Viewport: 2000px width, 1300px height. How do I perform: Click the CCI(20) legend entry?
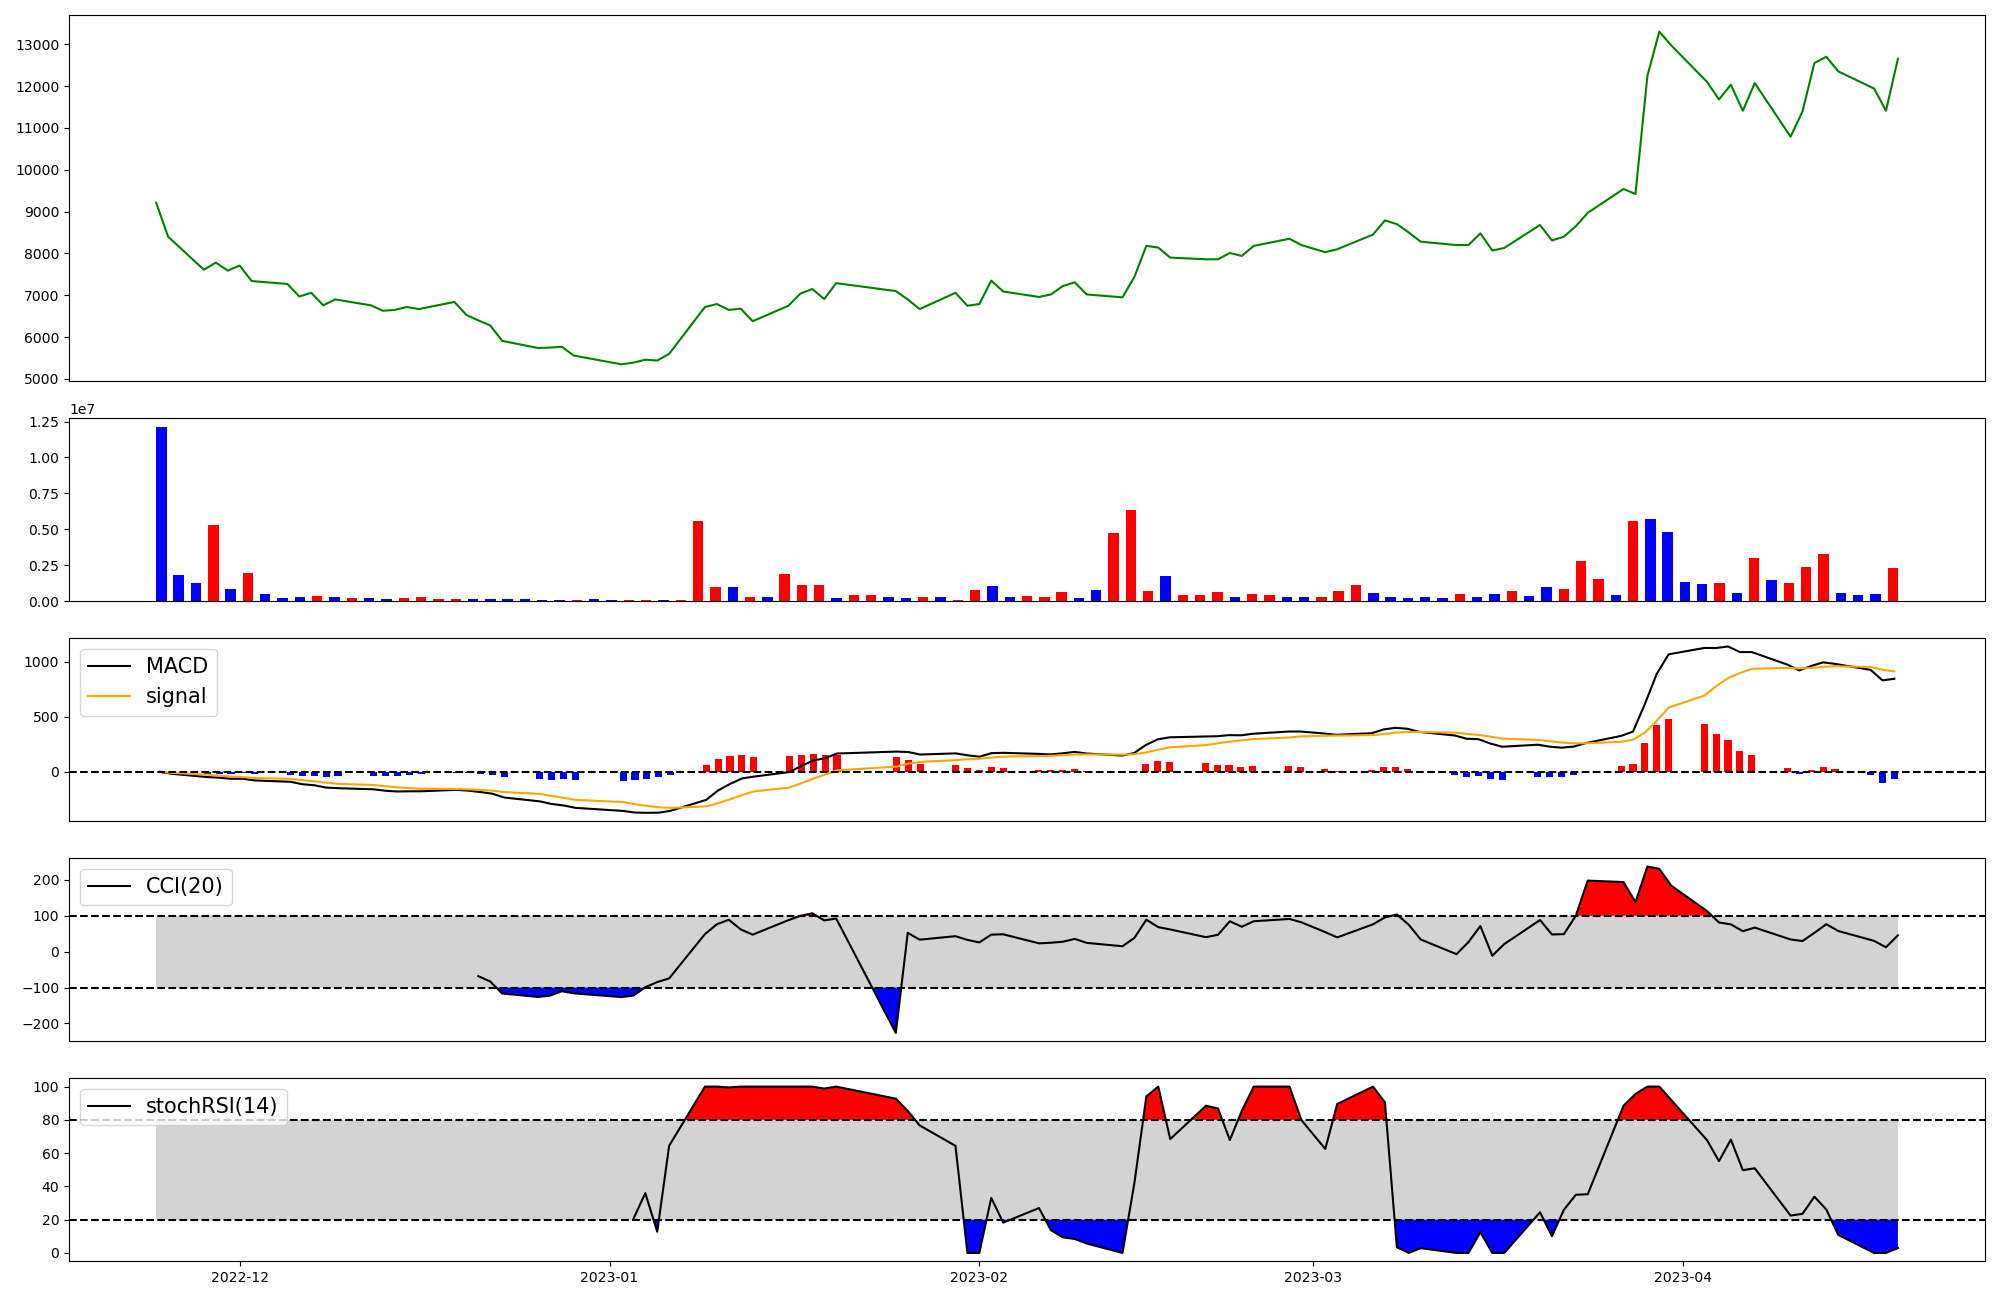tap(184, 886)
